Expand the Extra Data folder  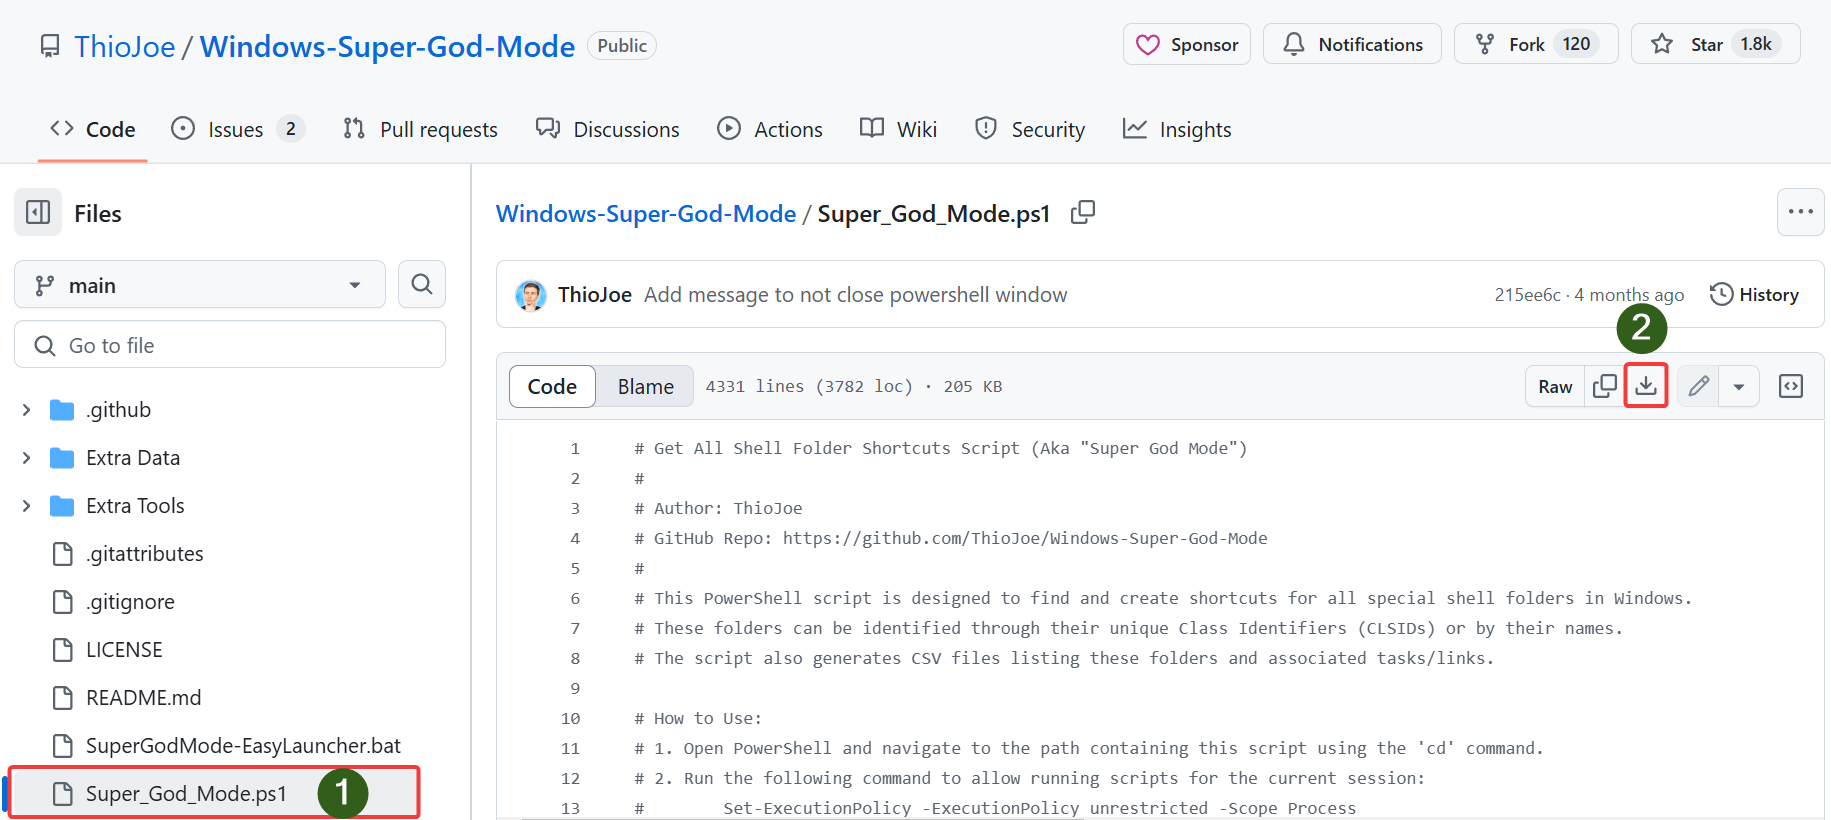tap(26, 458)
